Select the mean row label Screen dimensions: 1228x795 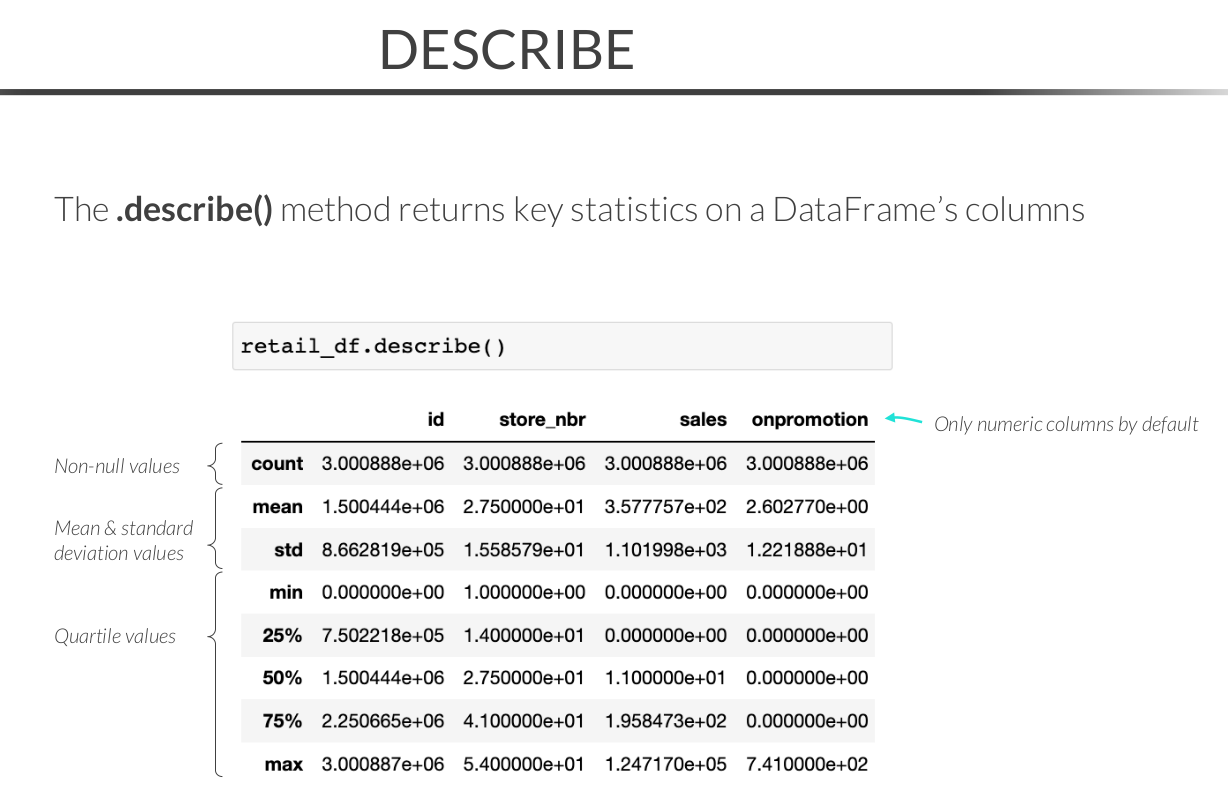(277, 507)
